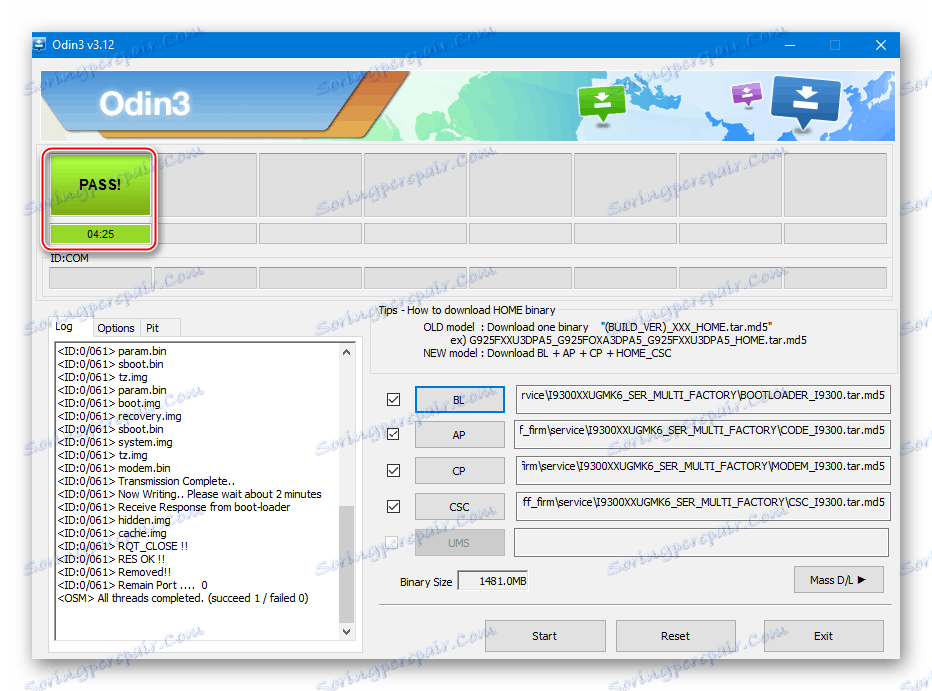Click the large blue download icon in banner
932x691 pixels.
pyautogui.click(x=805, y=102)
